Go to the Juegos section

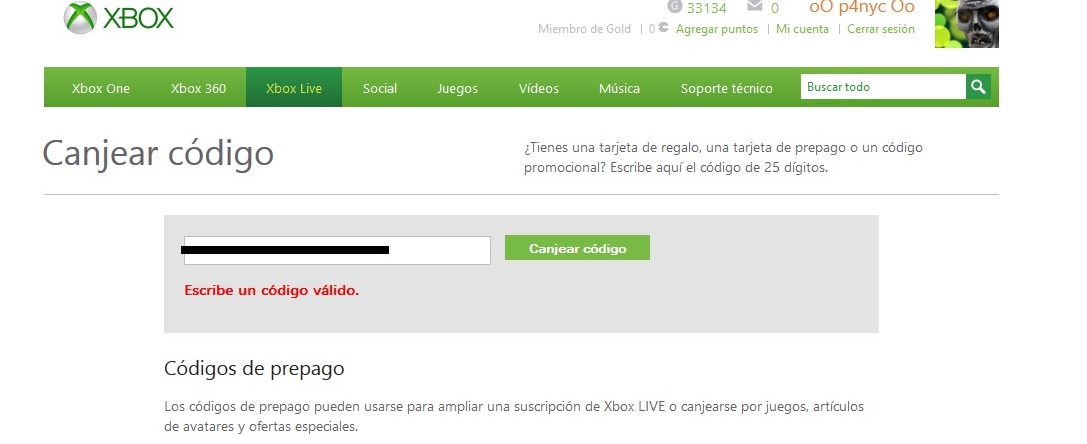(458, 89)
